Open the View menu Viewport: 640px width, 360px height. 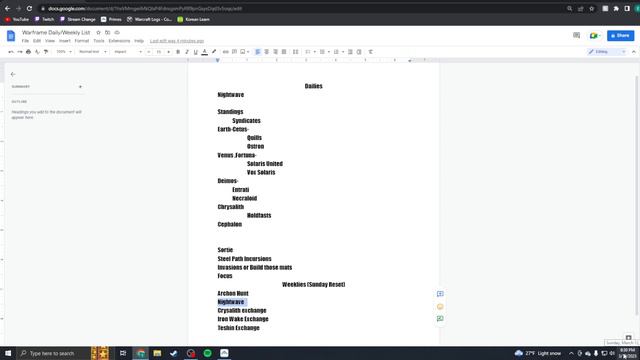[50, 41]
